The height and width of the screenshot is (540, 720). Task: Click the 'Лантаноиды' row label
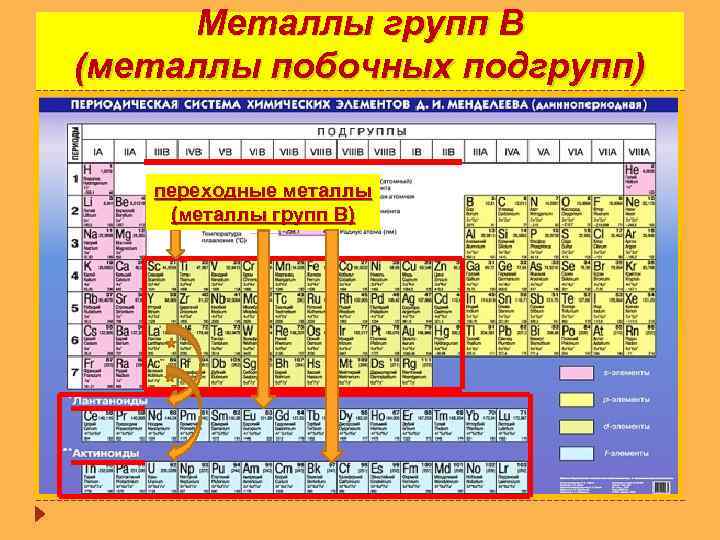(110, 401)
